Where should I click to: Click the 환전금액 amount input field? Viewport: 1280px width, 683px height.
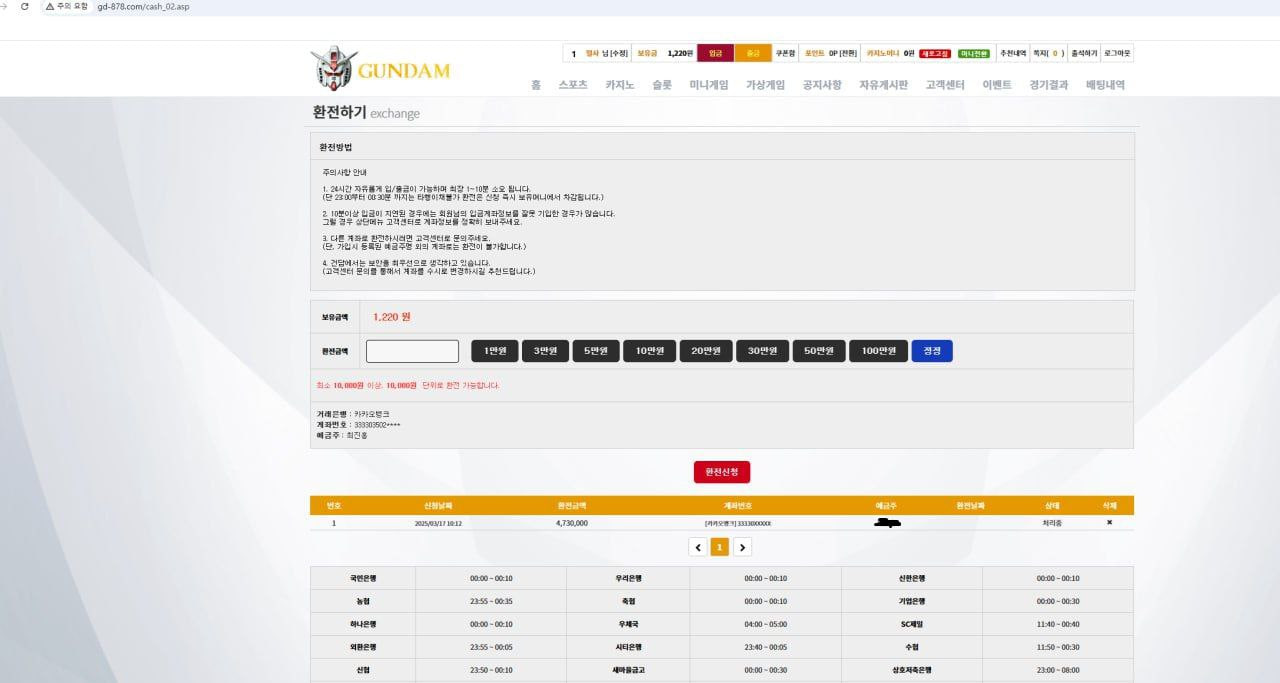point(412,351)
